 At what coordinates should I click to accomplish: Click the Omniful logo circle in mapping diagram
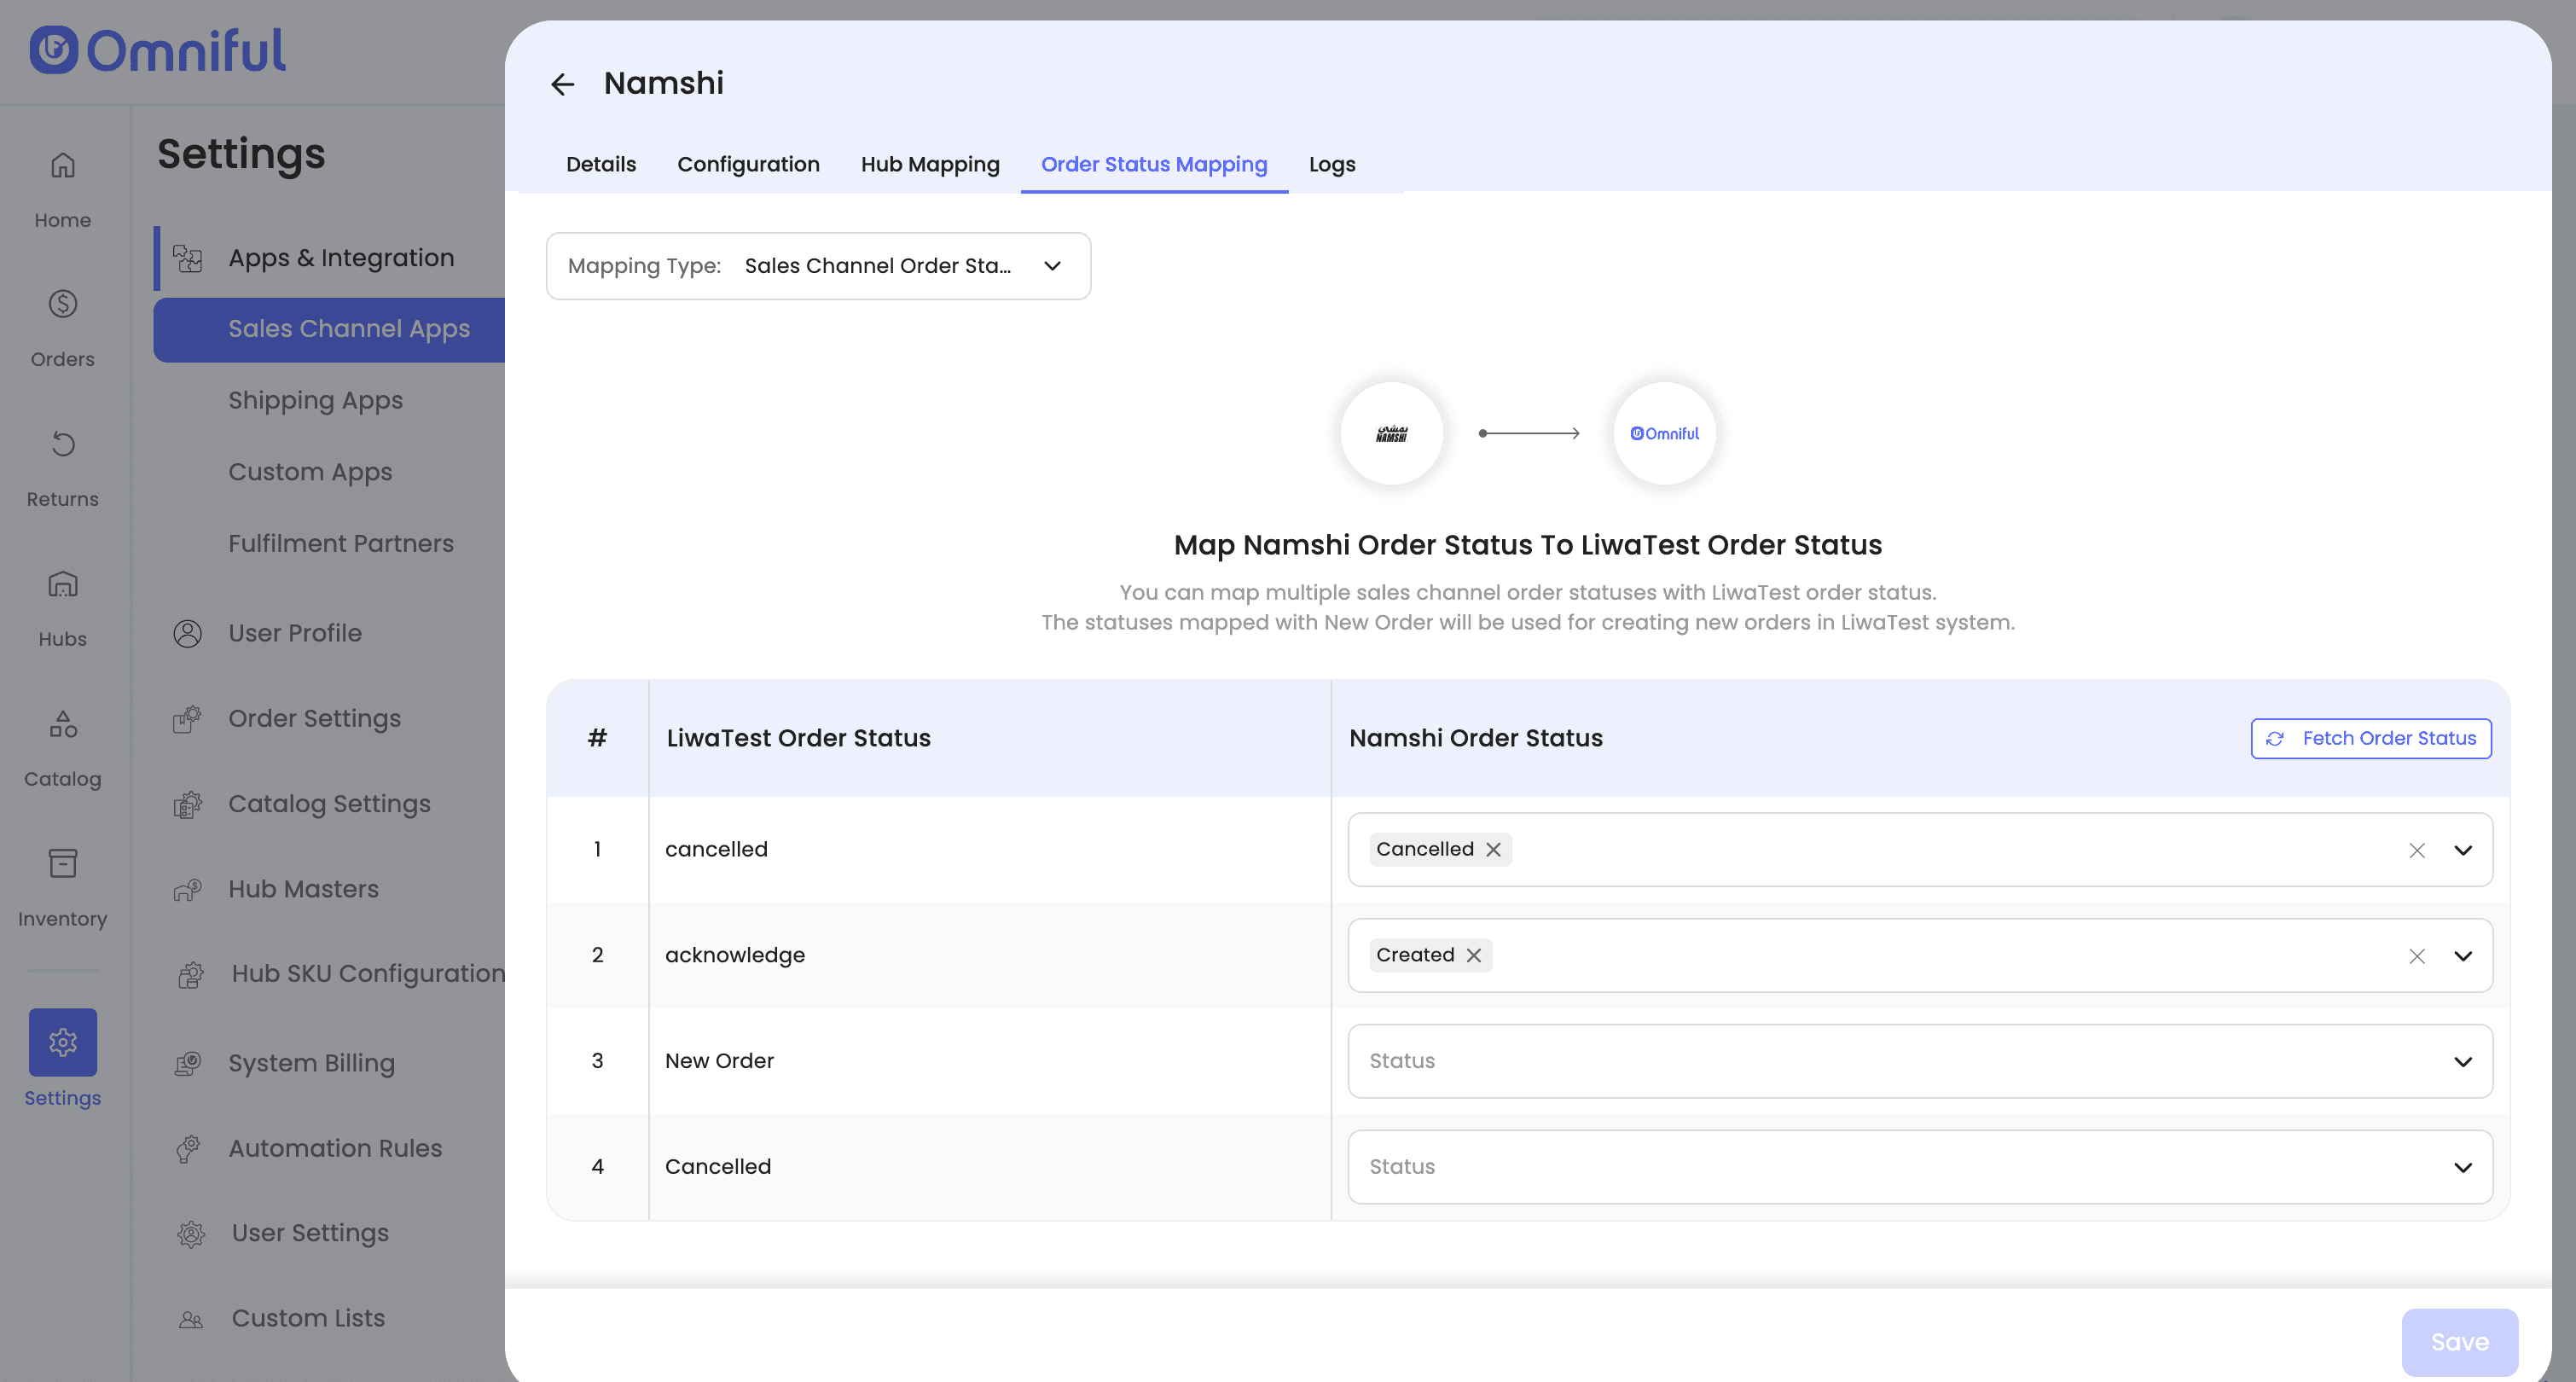point(1664,433)
